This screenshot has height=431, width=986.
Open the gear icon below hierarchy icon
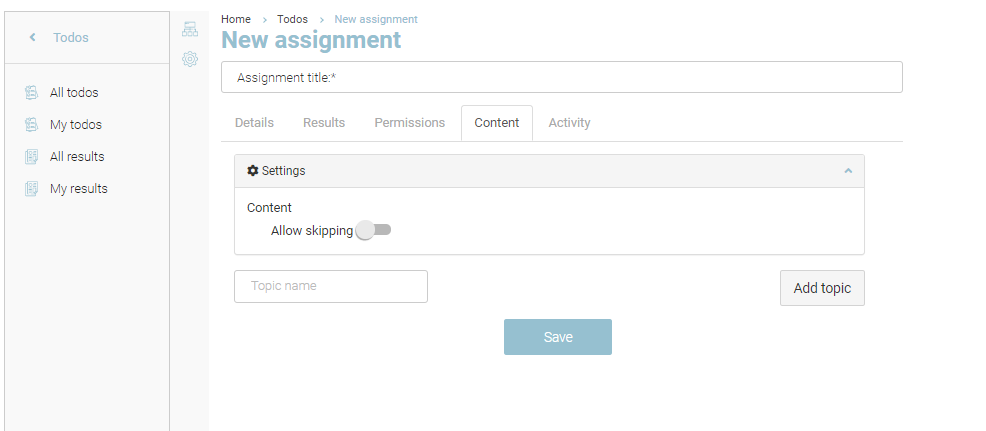click(x=190, y=59)
